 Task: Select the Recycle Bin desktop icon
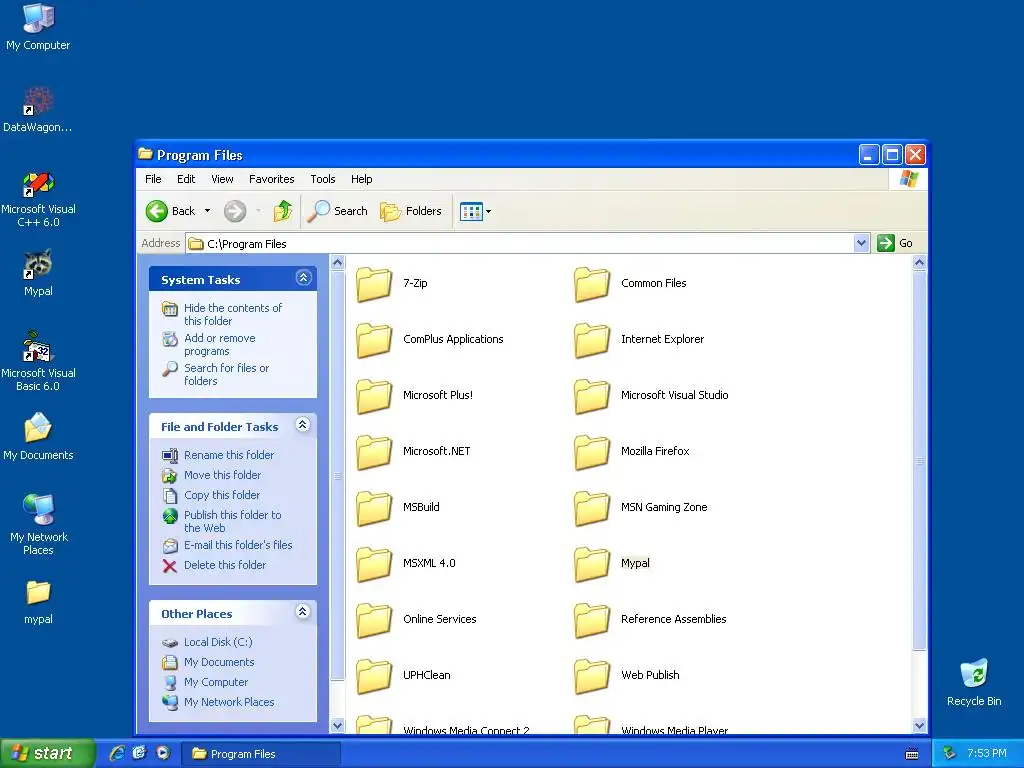pyautogui.click(x=974, y=682)
